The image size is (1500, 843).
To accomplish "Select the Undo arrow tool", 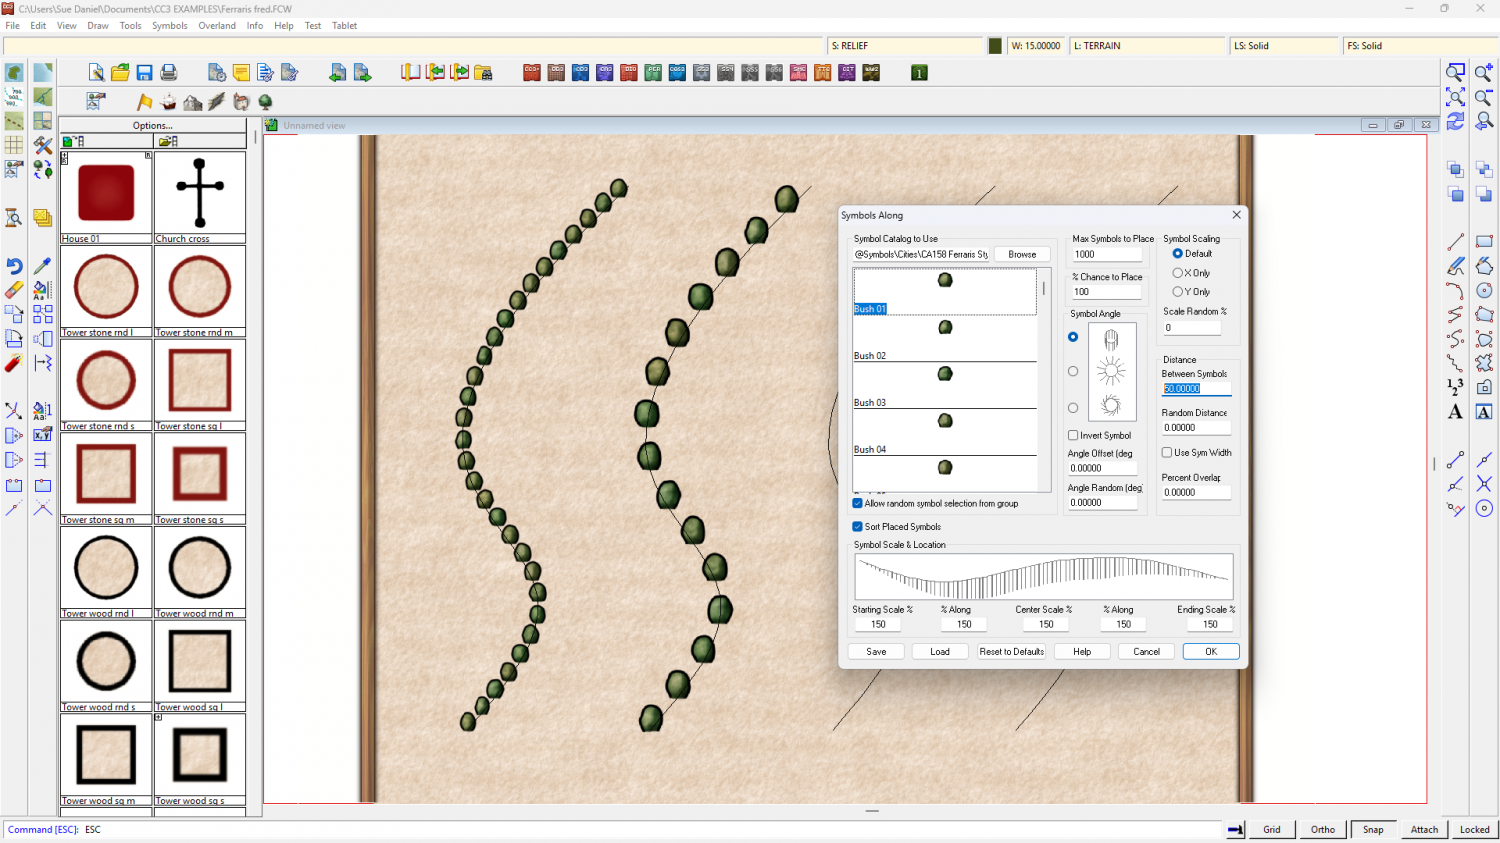I will pyautogui.click(x=14, y=266).
